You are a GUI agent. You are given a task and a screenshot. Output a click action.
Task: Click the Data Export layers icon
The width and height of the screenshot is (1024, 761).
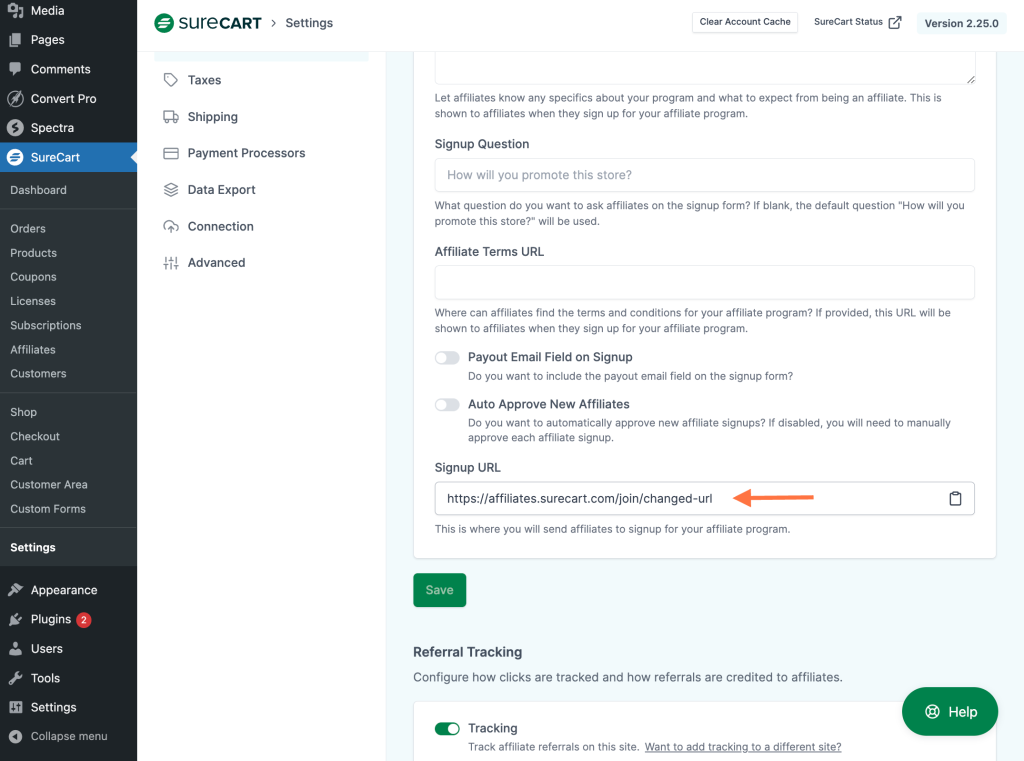coord(171,190)
